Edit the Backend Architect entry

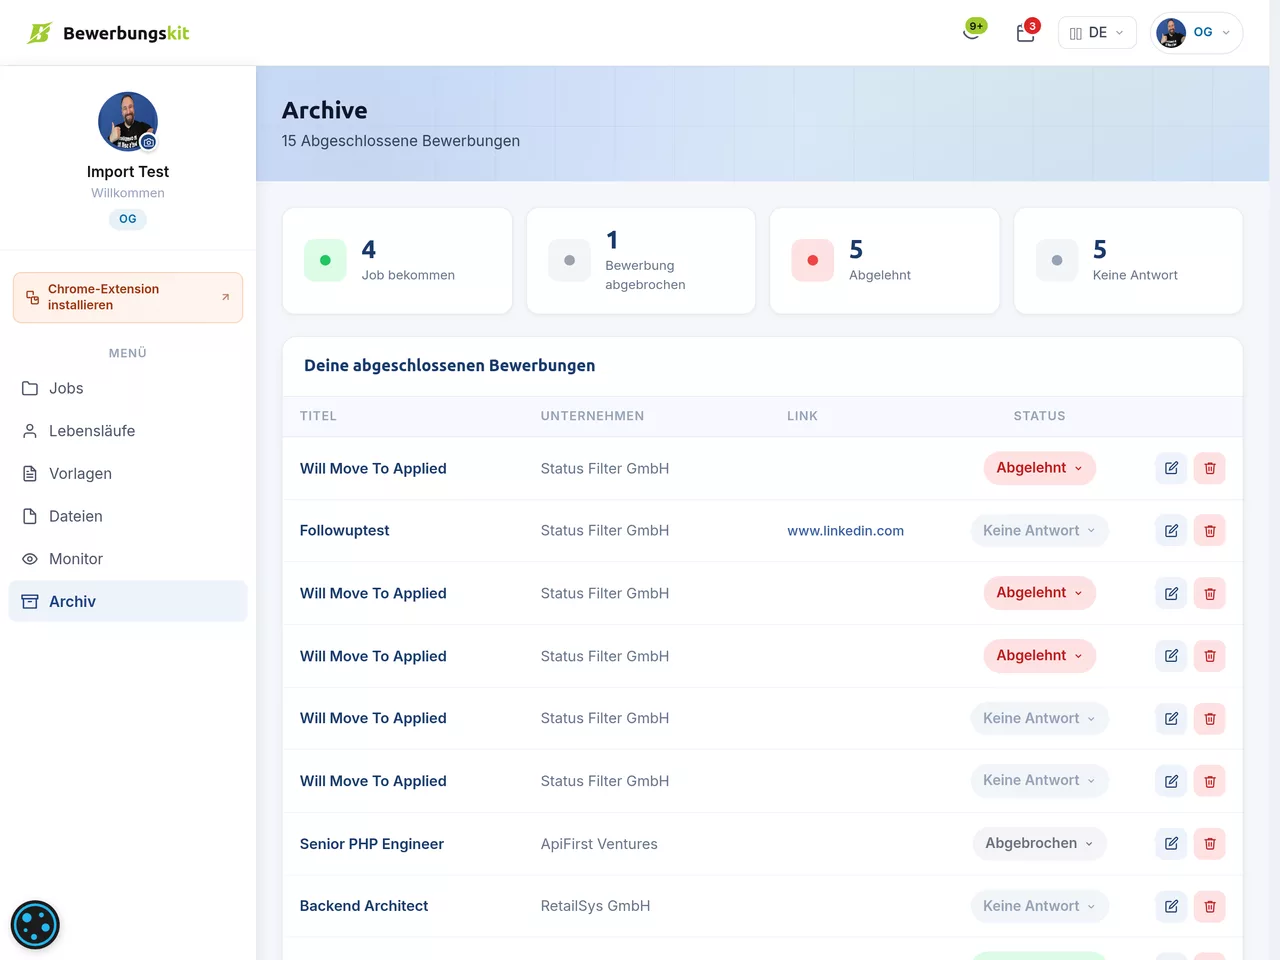[1171, 906]
